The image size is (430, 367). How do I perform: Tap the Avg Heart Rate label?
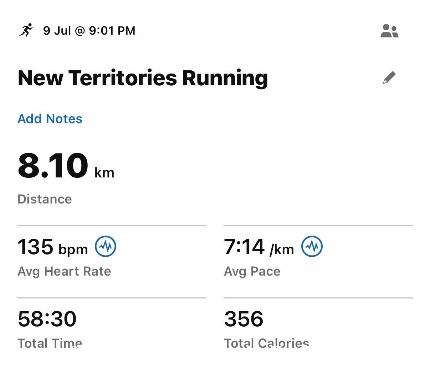(64, 271)
